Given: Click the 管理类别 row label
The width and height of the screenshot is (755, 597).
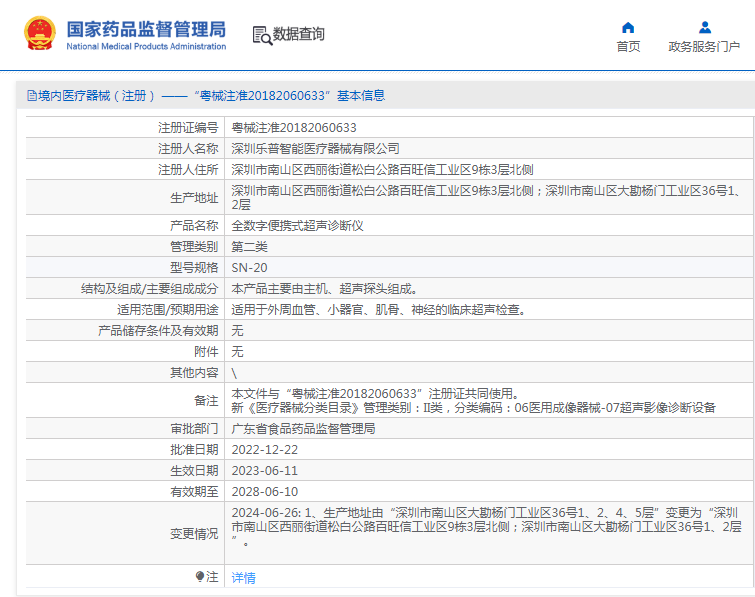Looking at the screenshot, I should tap(194, 247).
